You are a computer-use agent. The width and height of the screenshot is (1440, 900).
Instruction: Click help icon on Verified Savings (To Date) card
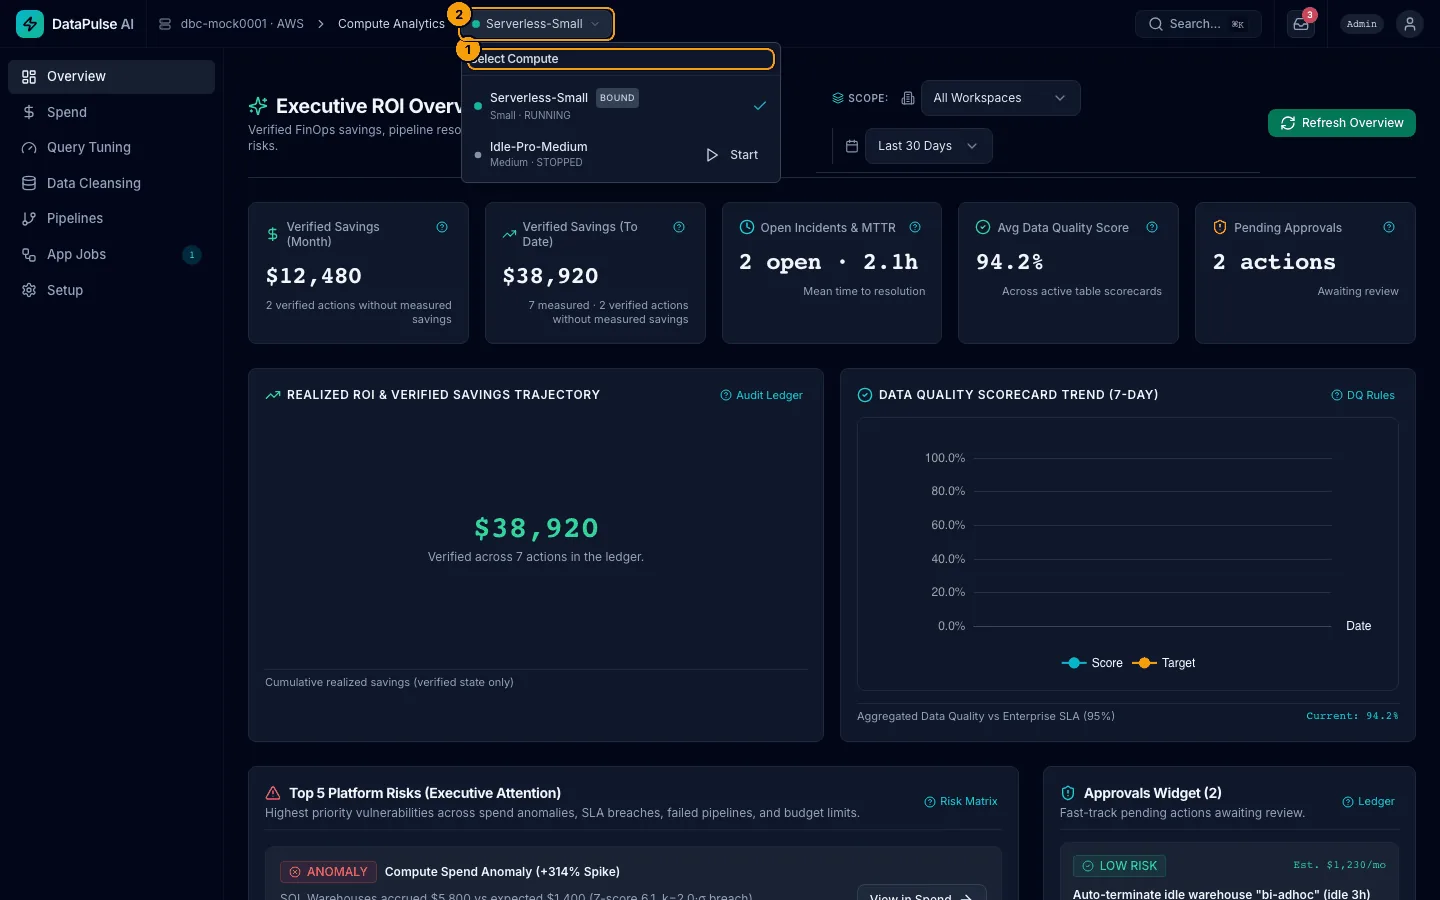(x=679, y=227)
